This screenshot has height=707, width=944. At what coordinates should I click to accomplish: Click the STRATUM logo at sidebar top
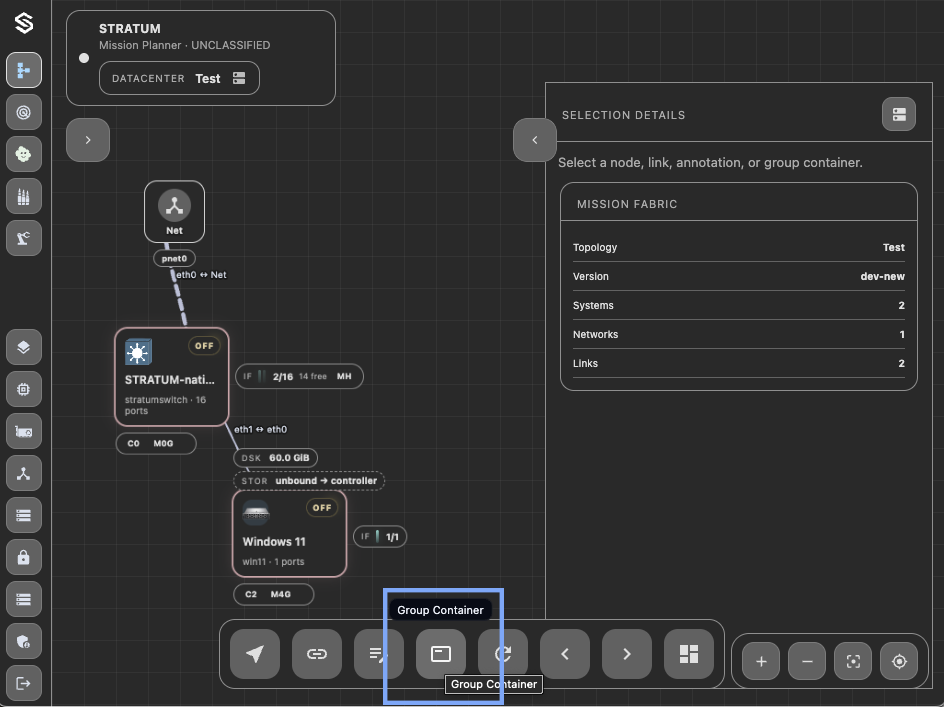pos(23,23)
